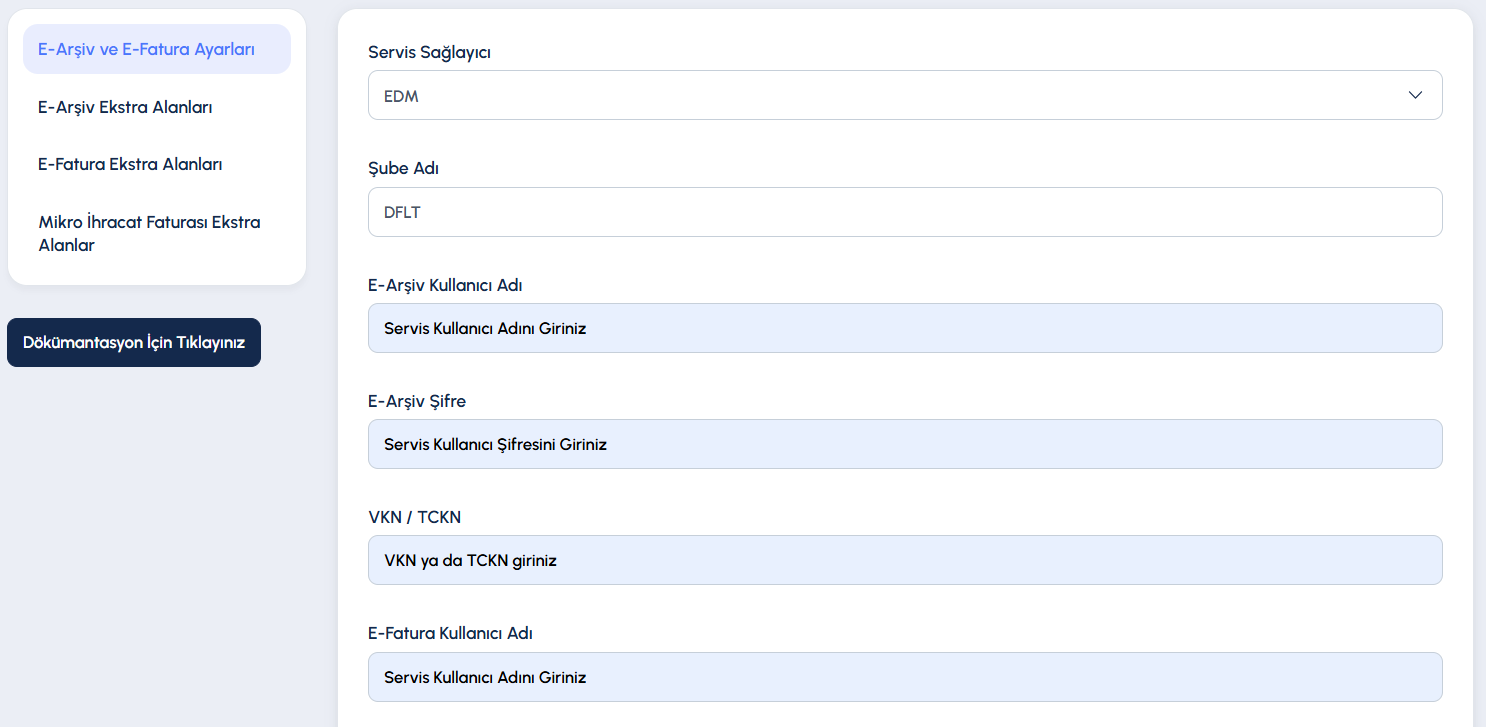Click the E-Fatura Kullanıcı Adı label

pos(450,633)
